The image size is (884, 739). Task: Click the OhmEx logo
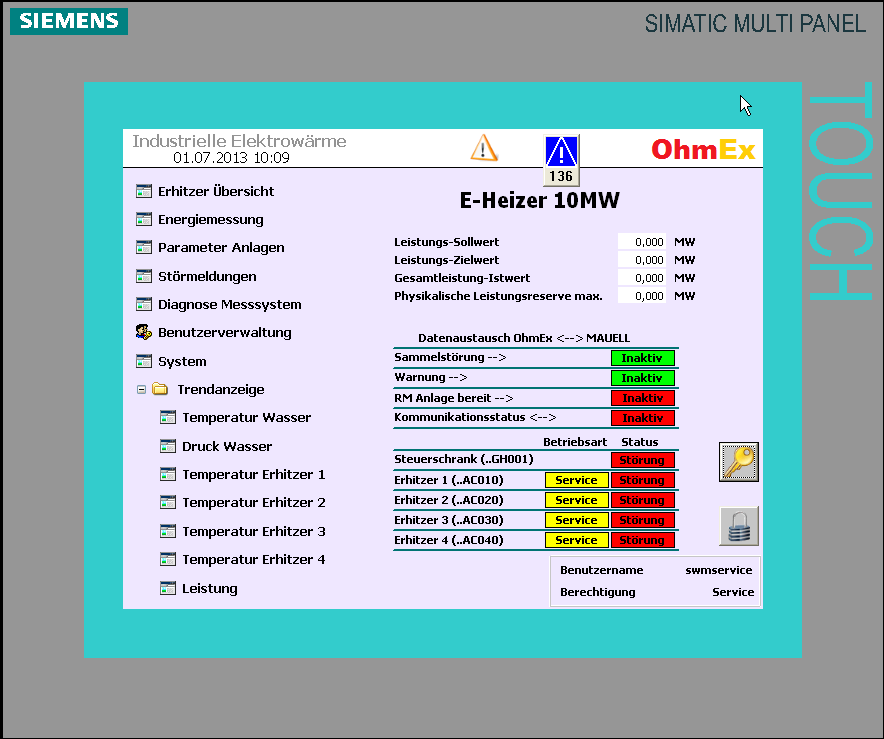703,149
